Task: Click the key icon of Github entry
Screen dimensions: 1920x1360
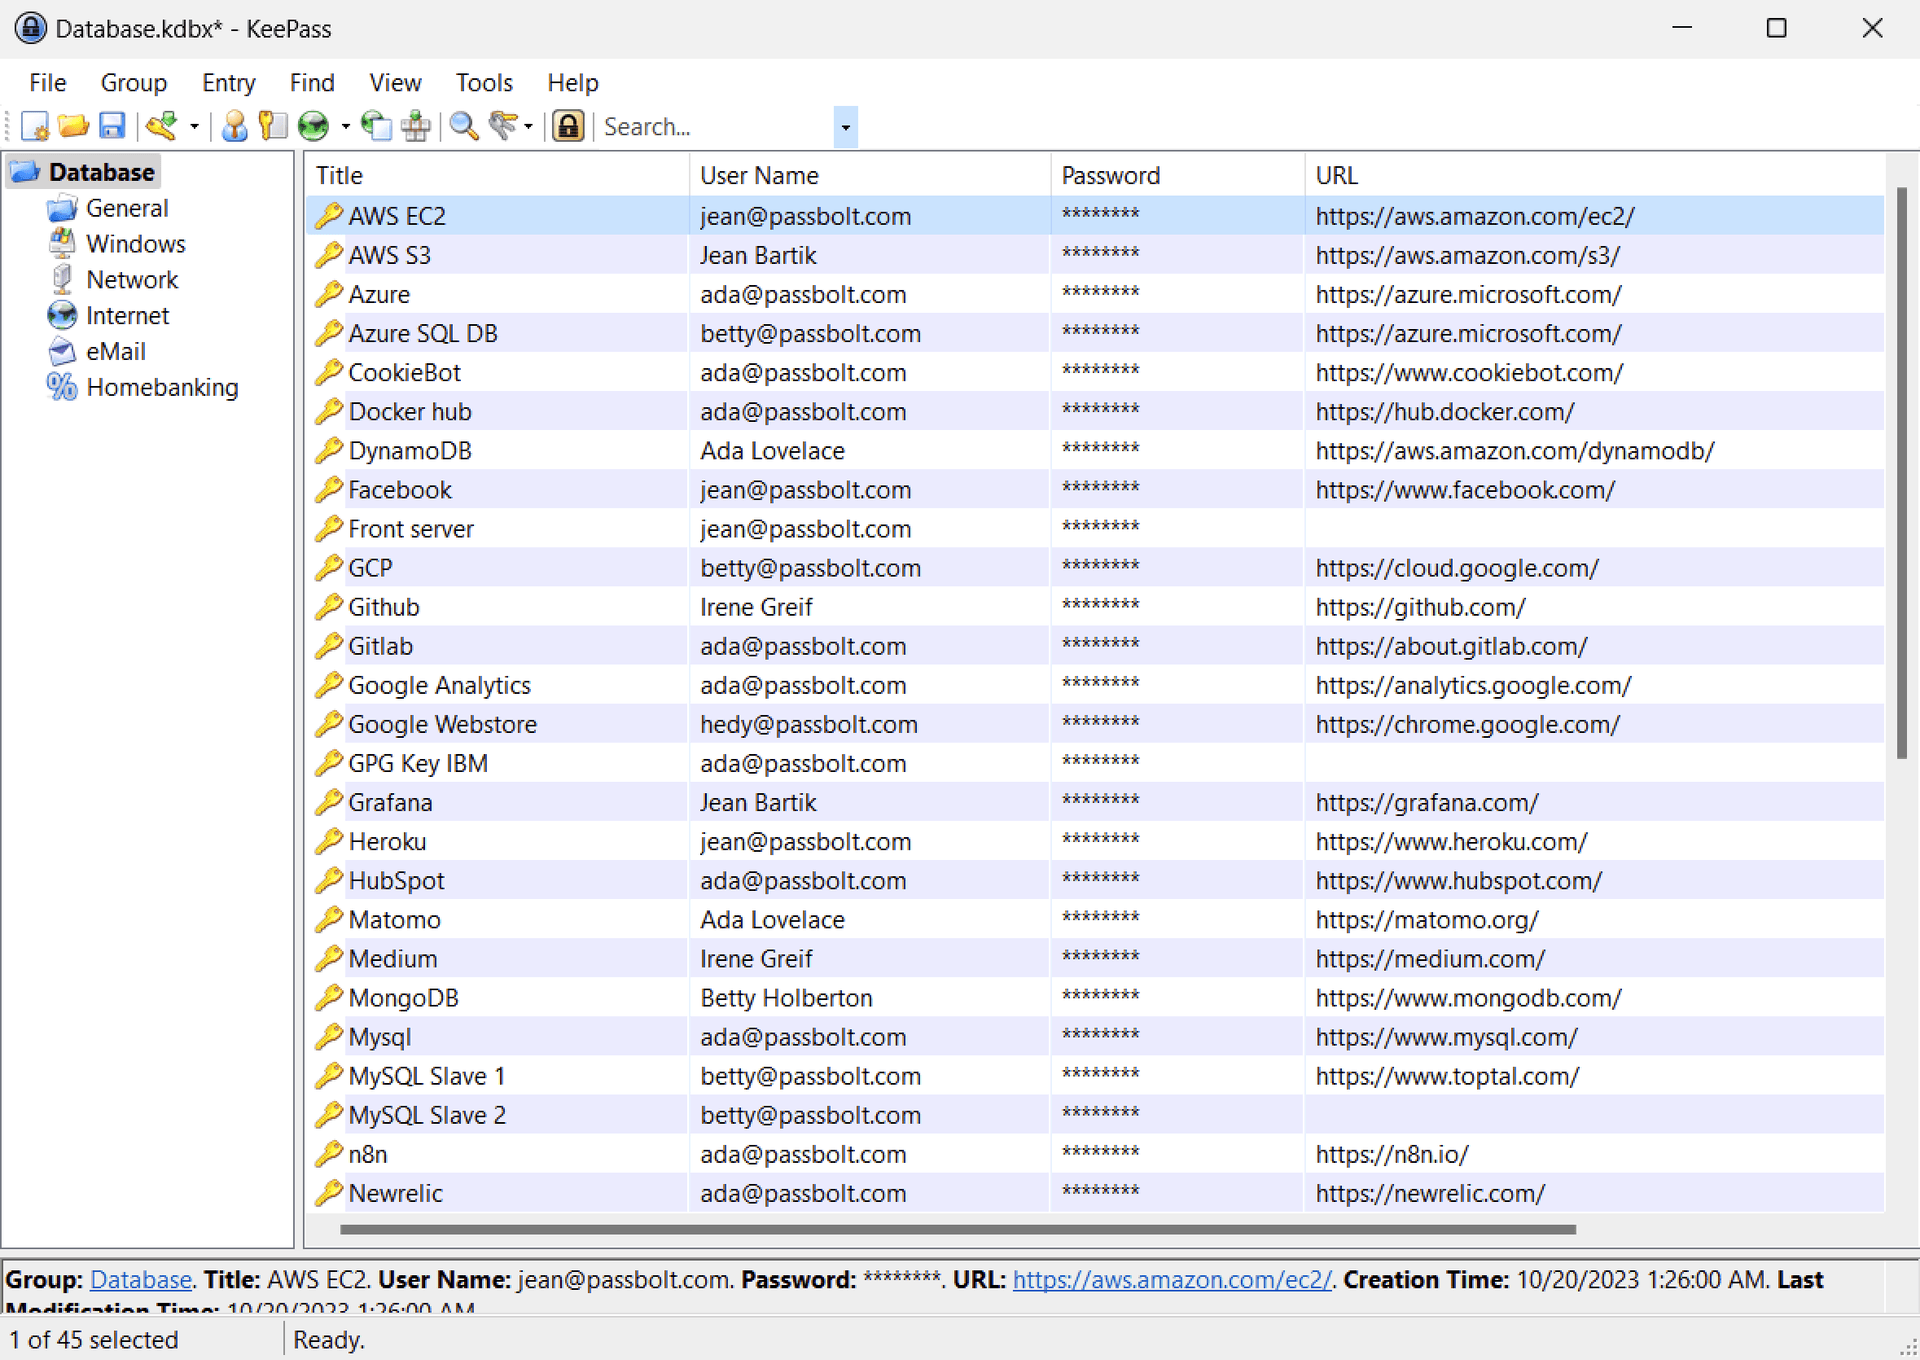Action: (x=328, y=607)
